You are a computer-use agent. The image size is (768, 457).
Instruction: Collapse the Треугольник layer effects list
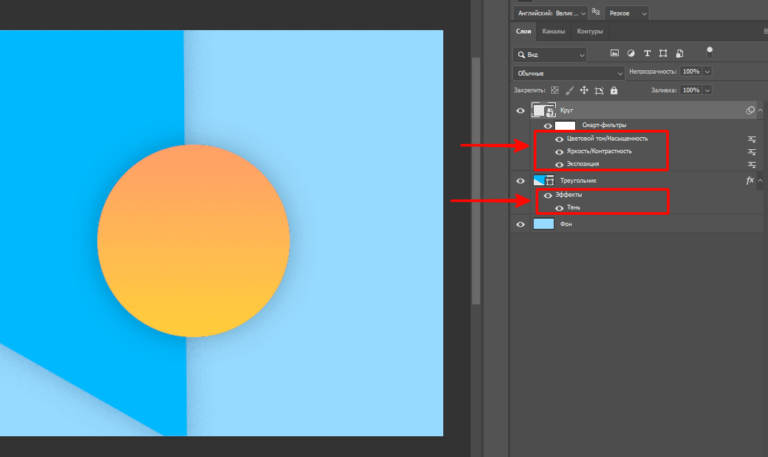pyautogui.click(x=762, y=180)
